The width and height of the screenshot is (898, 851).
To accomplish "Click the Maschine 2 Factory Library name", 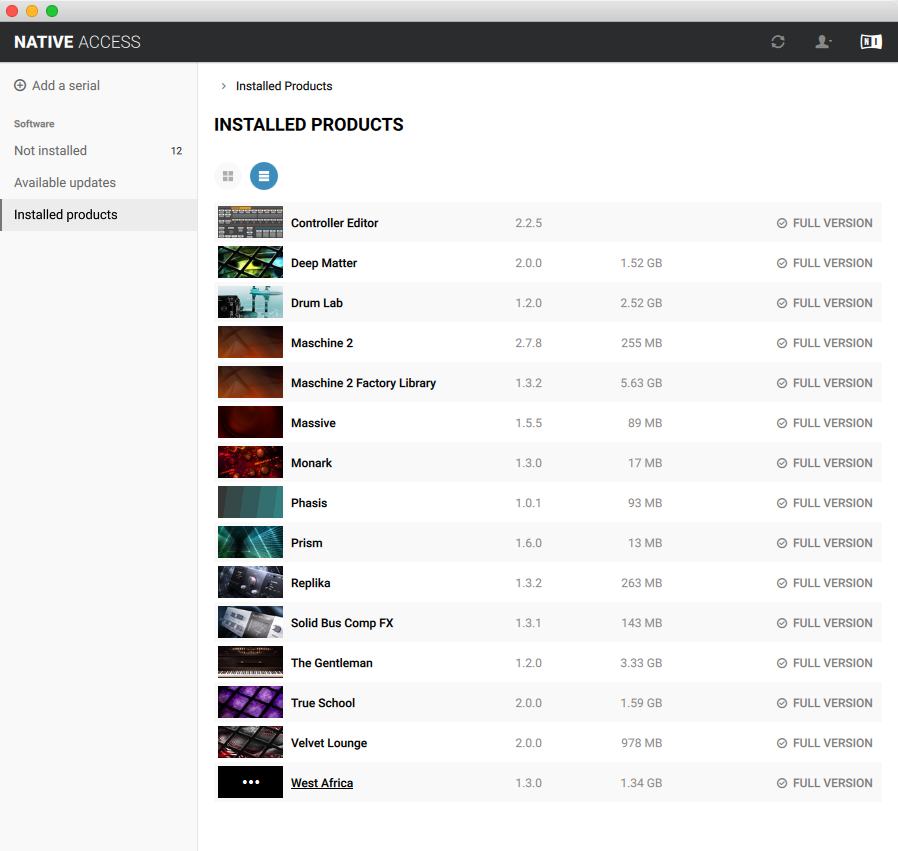I will [364, 383].
